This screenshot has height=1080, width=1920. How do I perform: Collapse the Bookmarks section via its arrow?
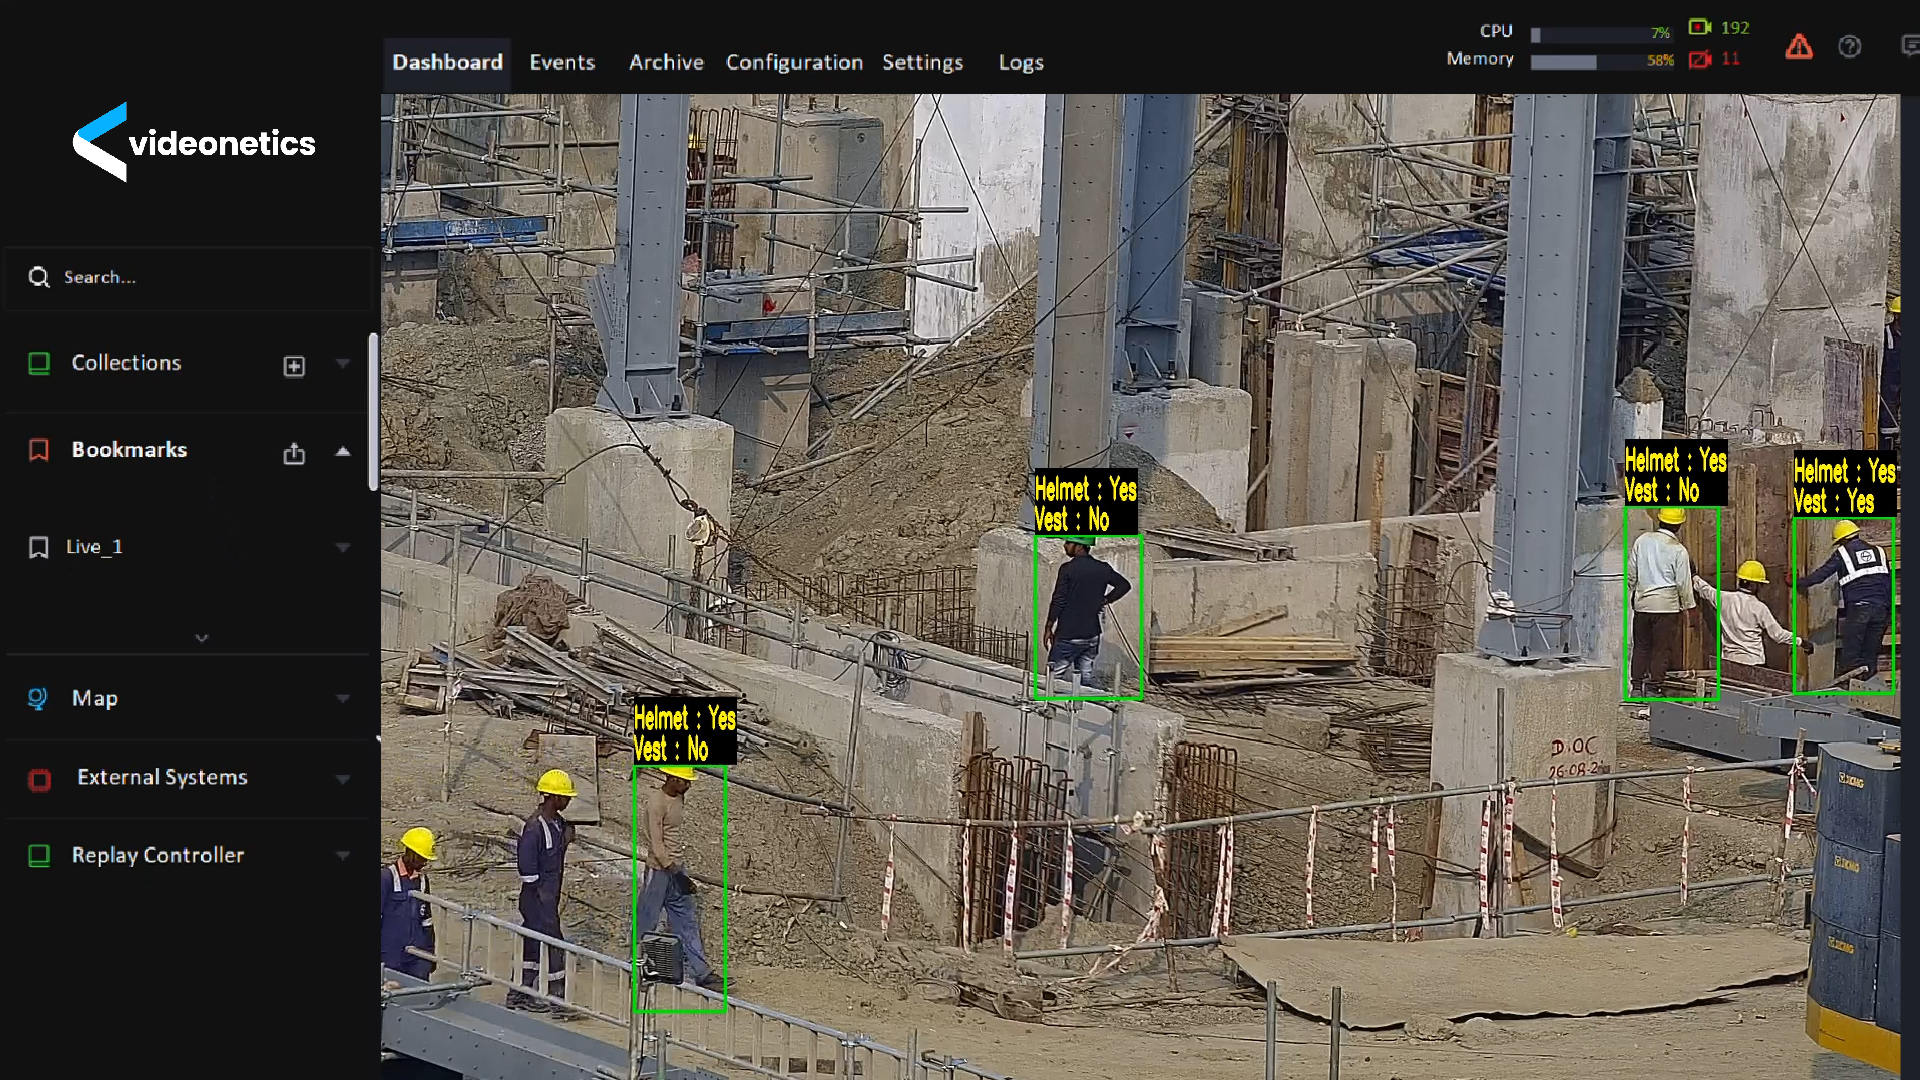(x=343, y=452)
